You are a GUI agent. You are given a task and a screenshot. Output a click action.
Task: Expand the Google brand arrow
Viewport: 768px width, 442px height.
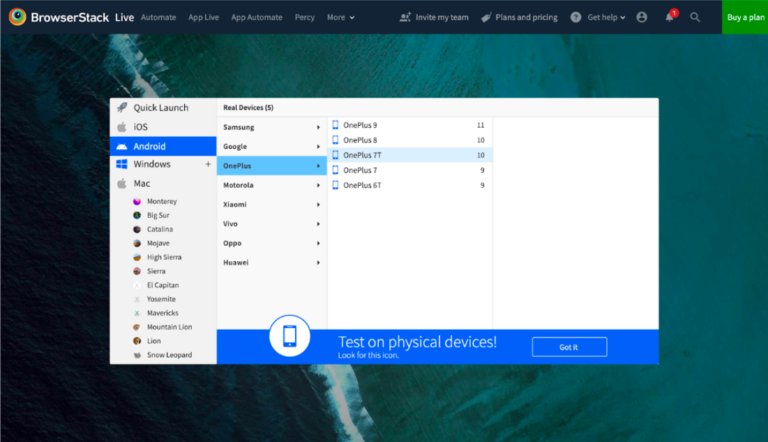click(318, 147)
